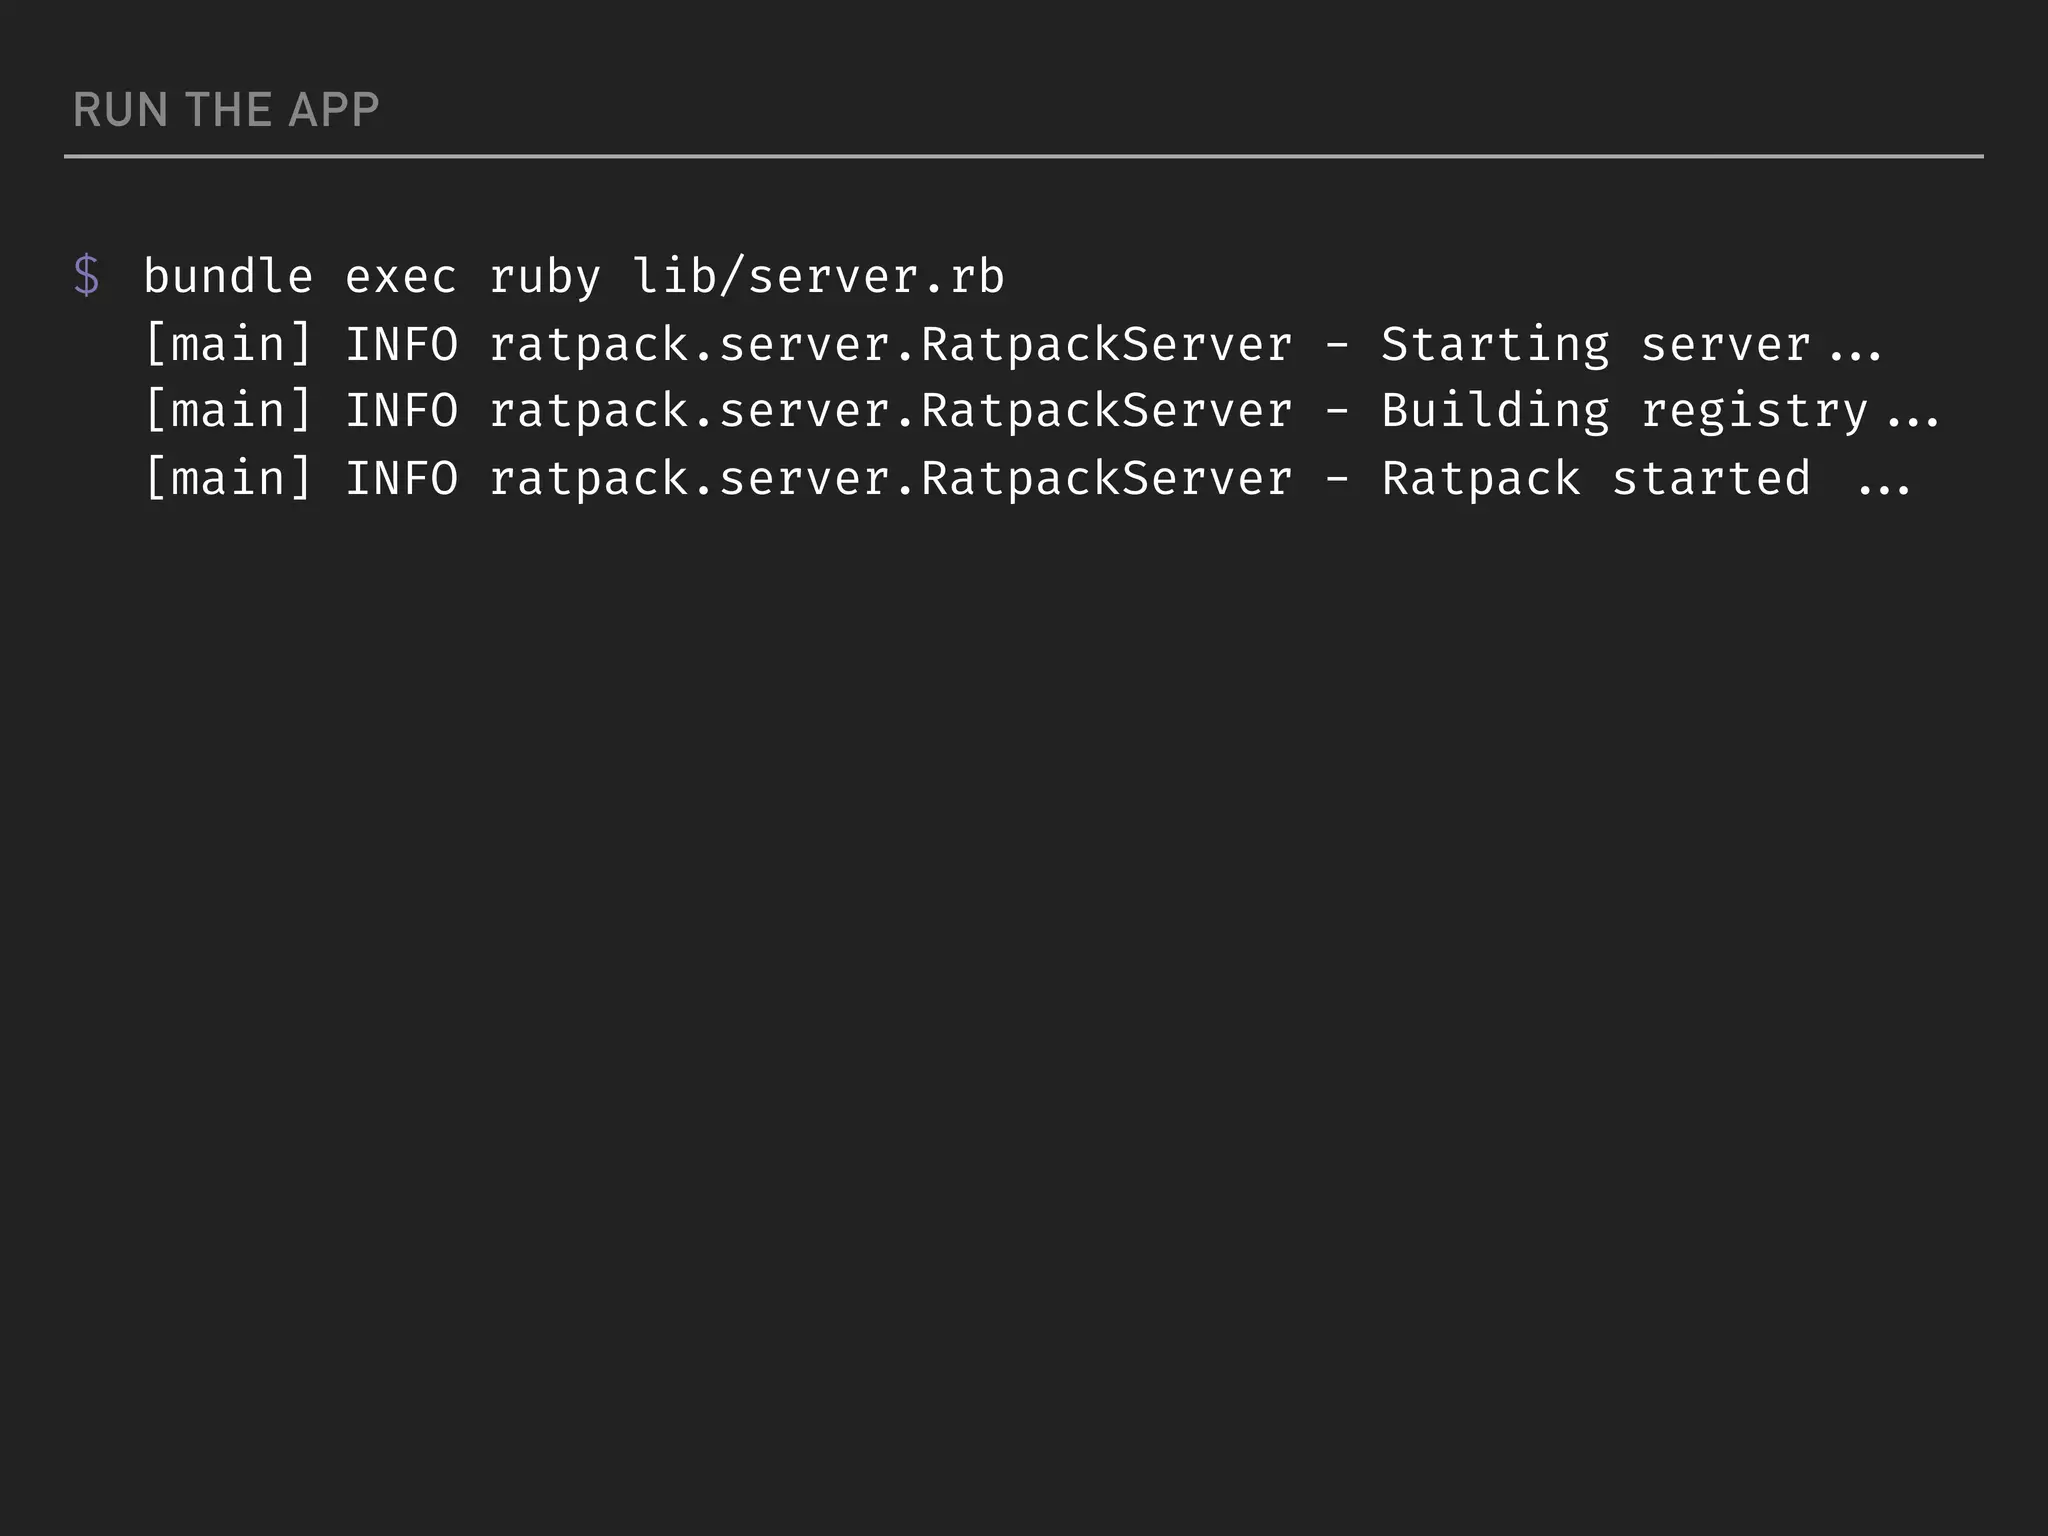Screen dimensions: 2048x1536
Task: Click the 'RUN THE APP' slide title
Action: 226,110
